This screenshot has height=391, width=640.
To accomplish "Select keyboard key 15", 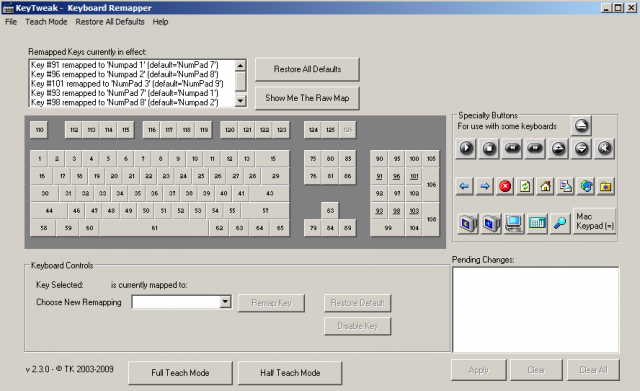I will tap(273, 159).
